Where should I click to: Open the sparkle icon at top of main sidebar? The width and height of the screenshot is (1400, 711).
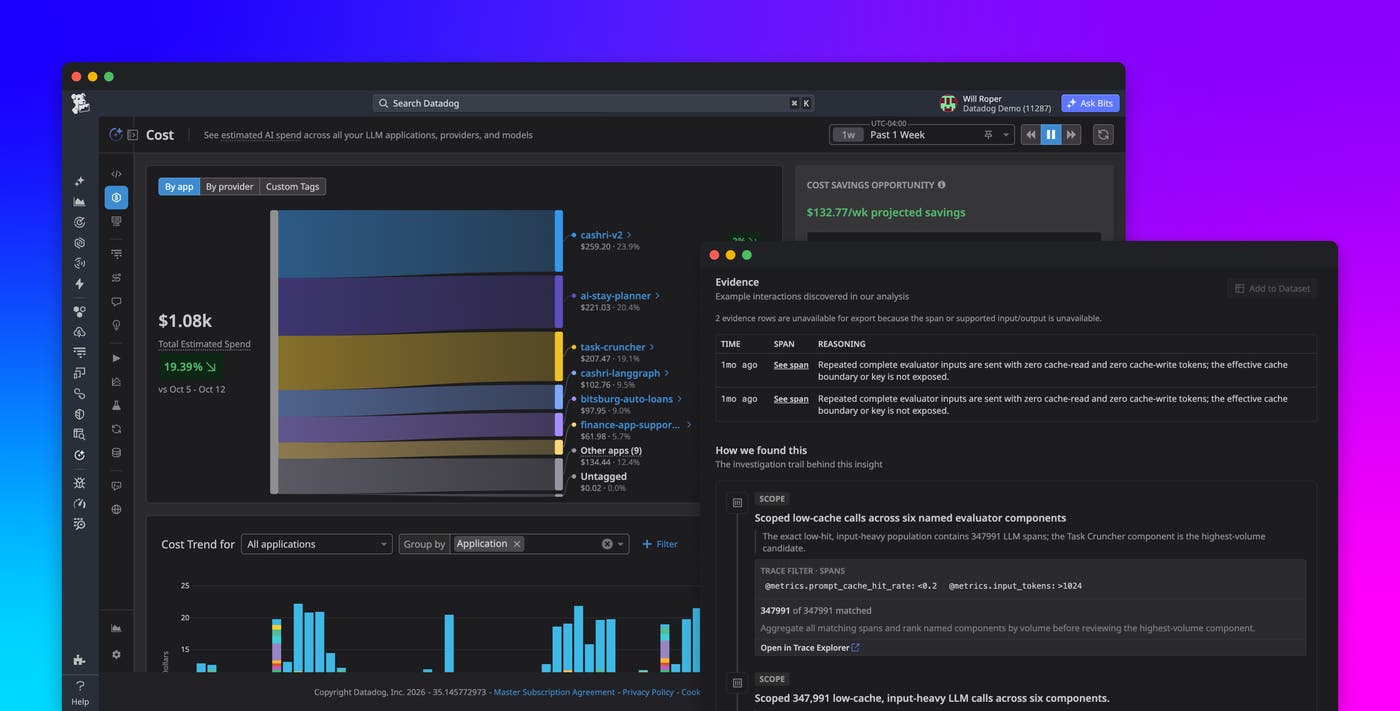79,181
